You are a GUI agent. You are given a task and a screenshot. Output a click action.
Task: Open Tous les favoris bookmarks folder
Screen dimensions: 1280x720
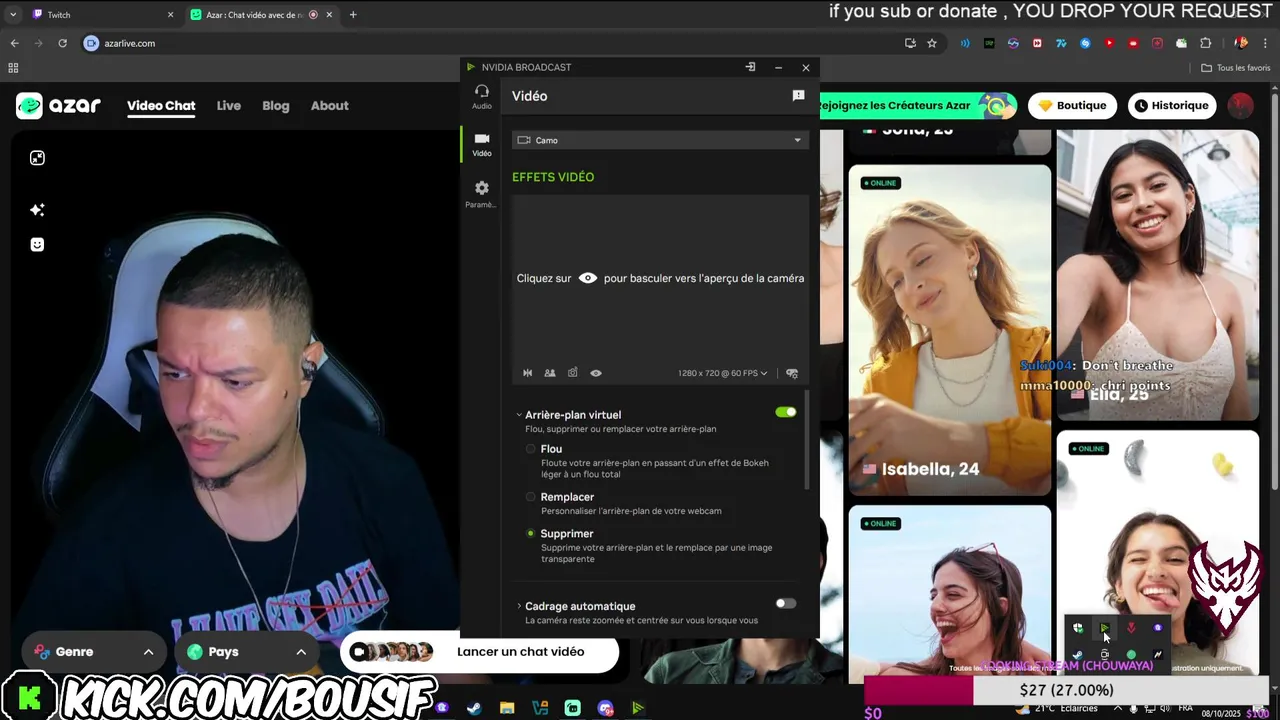(1236, 68)
